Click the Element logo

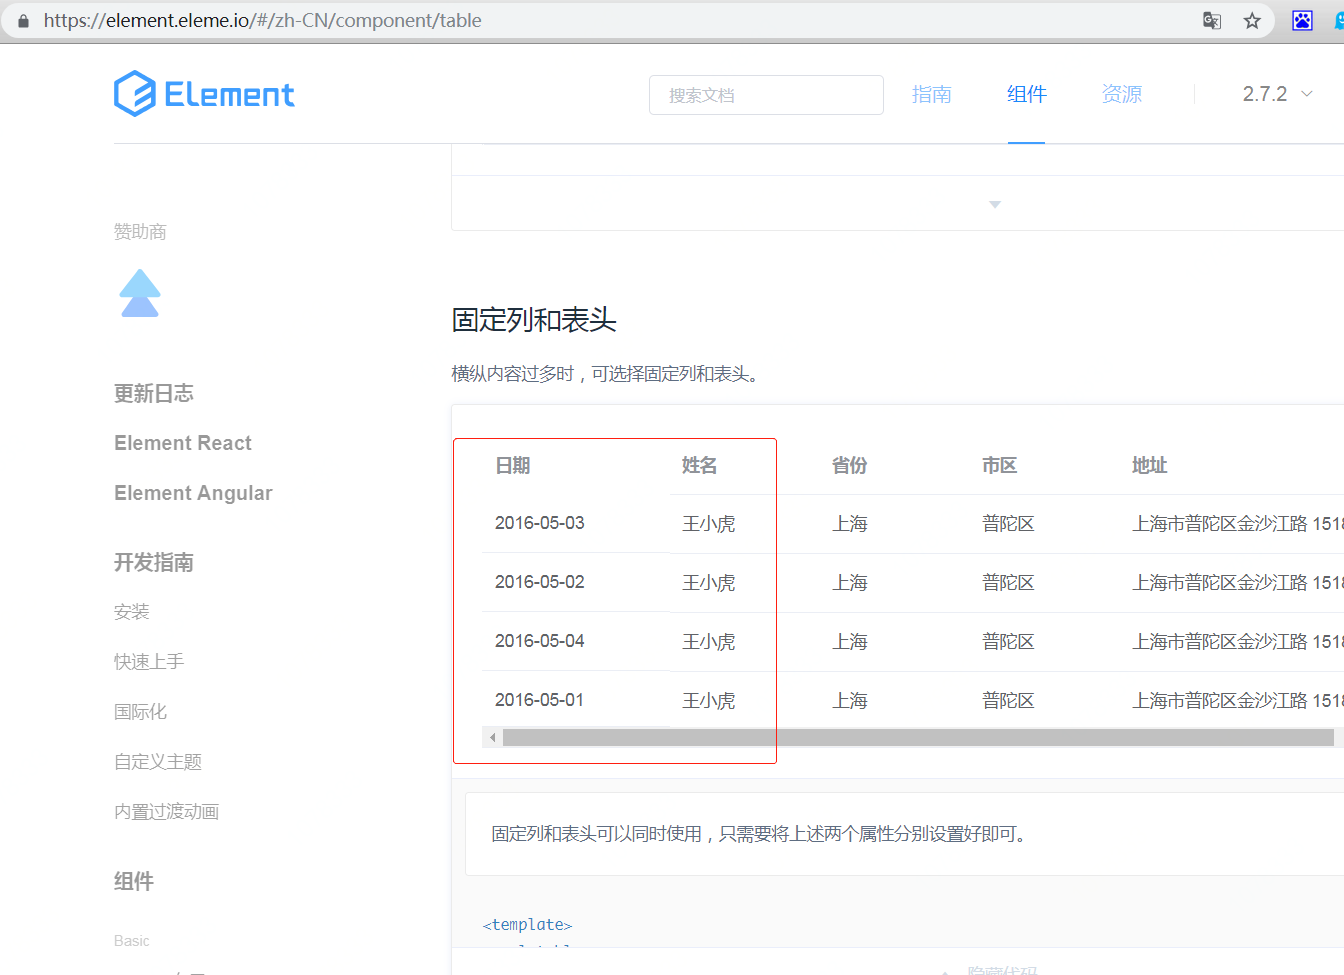(x=204, y=94)
